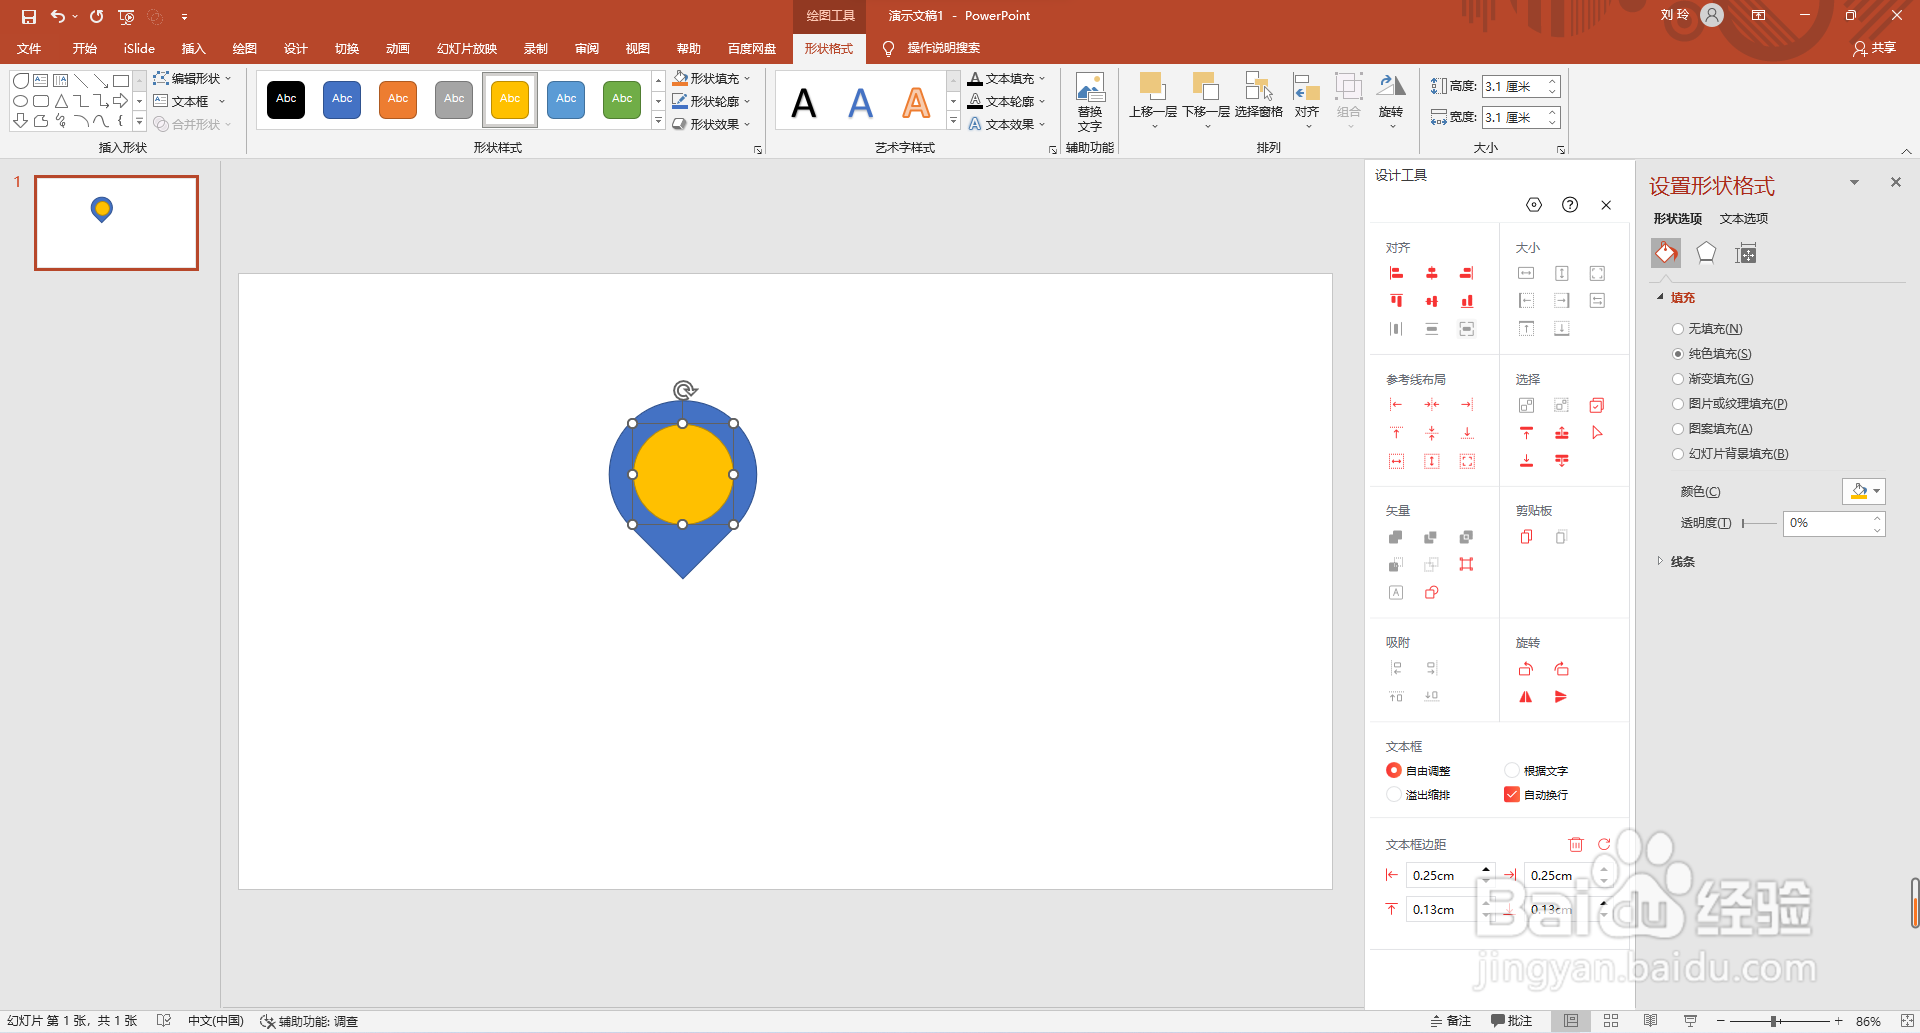The height and width of the screenshot is (1033, 1920).
Task: Switch to 文本选项 in format pane
Action: (1744, 218)
